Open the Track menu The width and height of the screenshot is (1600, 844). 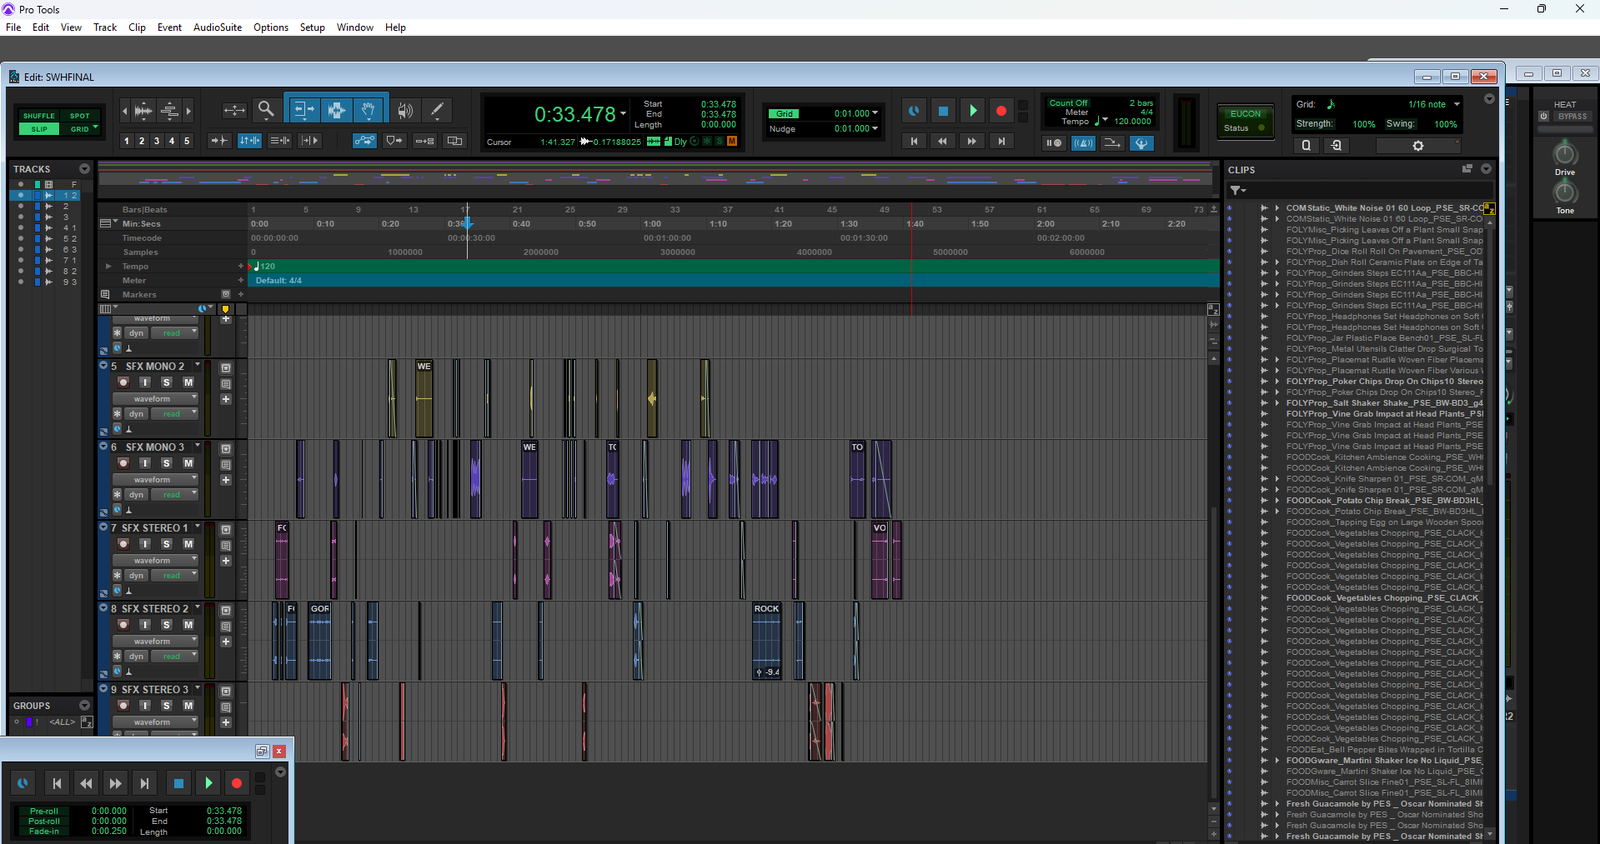pyautogui.click(x=105, y=27)
